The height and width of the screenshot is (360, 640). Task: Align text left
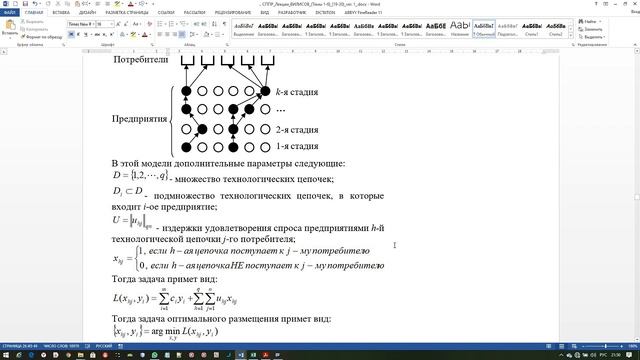(160, 34)
